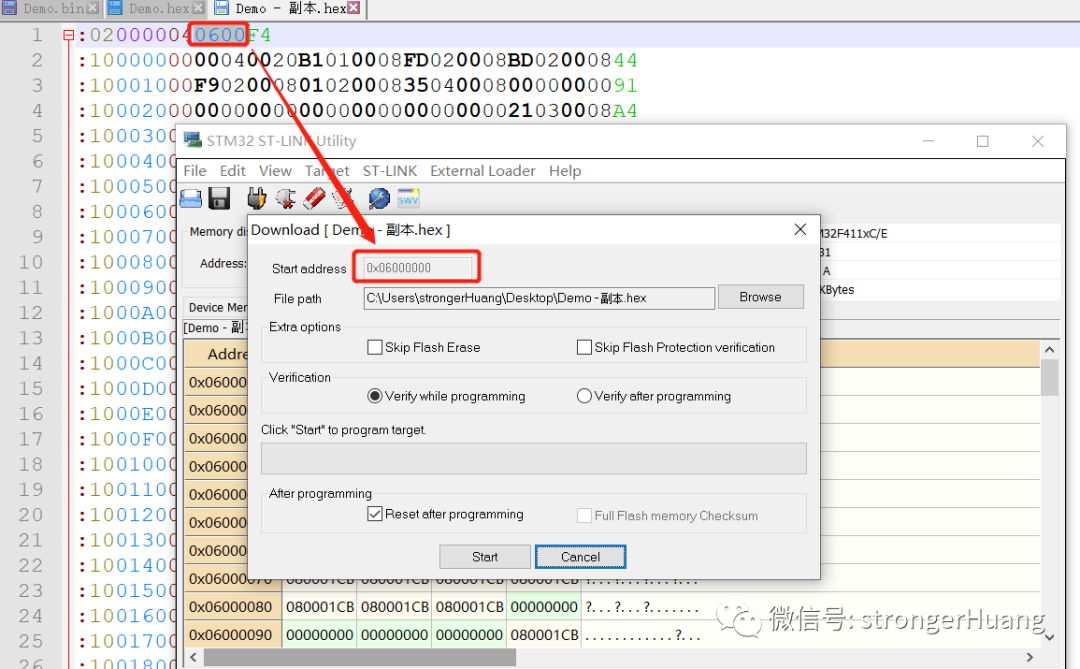Click the Disconnect from target icon
This screenshot has height=669, width=1080.
click(x=285, y=198)
